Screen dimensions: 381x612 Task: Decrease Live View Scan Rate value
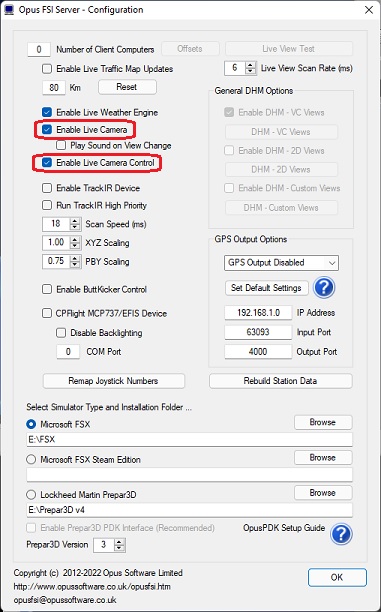(250, 71)
